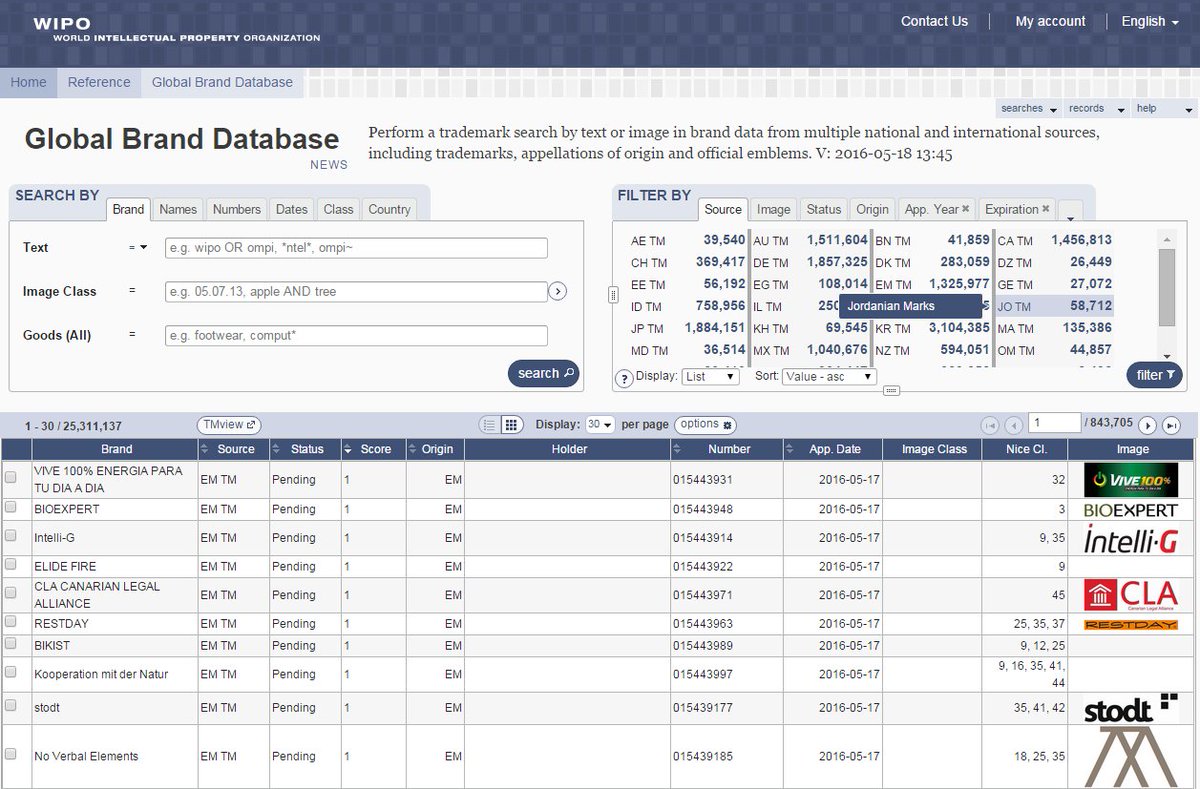
Task: Open BIOEXPERT trademark logo image
Action: point(1131,510)
